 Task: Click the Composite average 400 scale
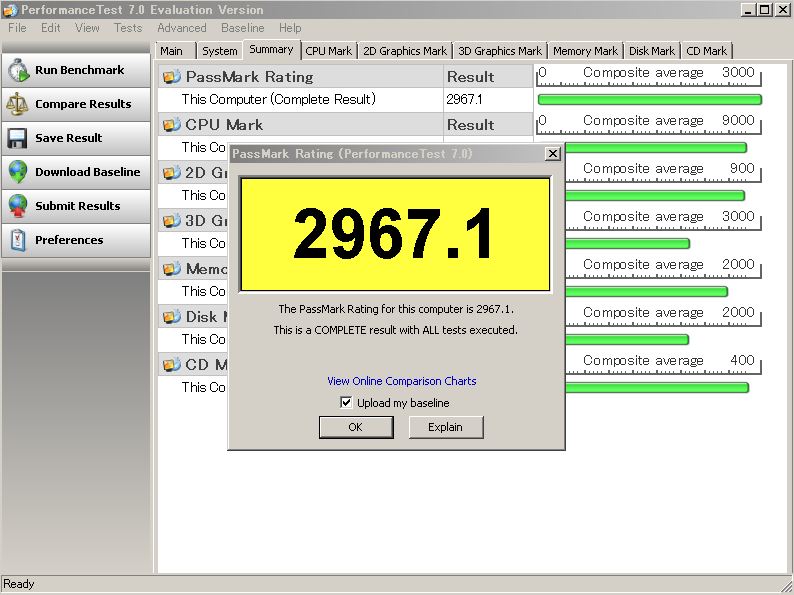click(663, 364)
